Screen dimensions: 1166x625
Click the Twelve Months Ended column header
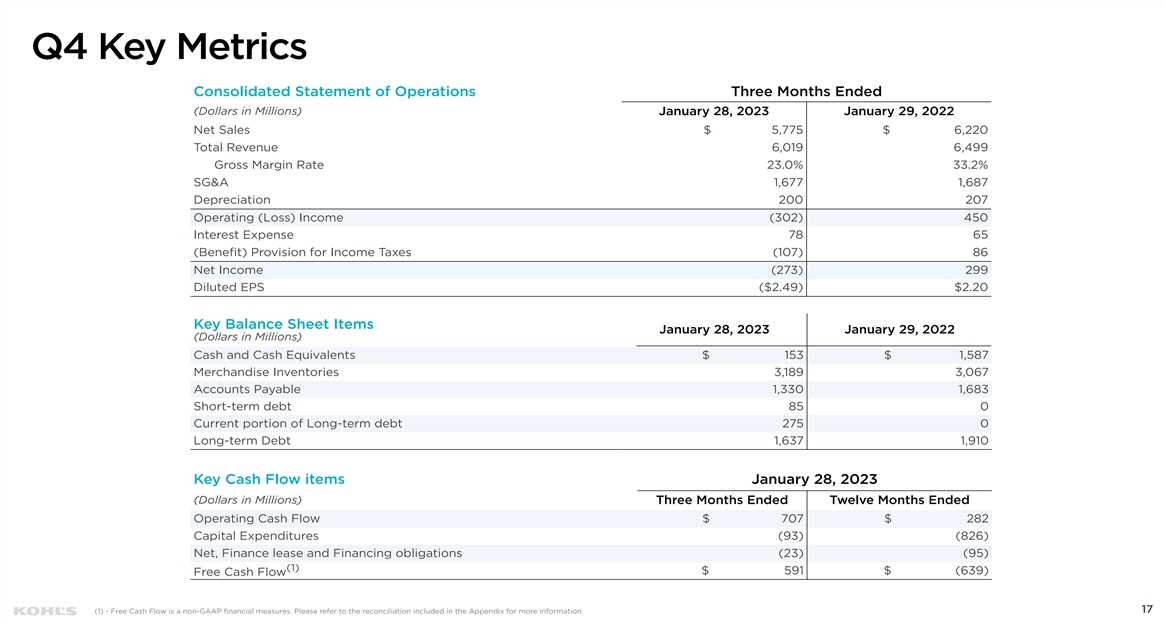pos(899,500)
